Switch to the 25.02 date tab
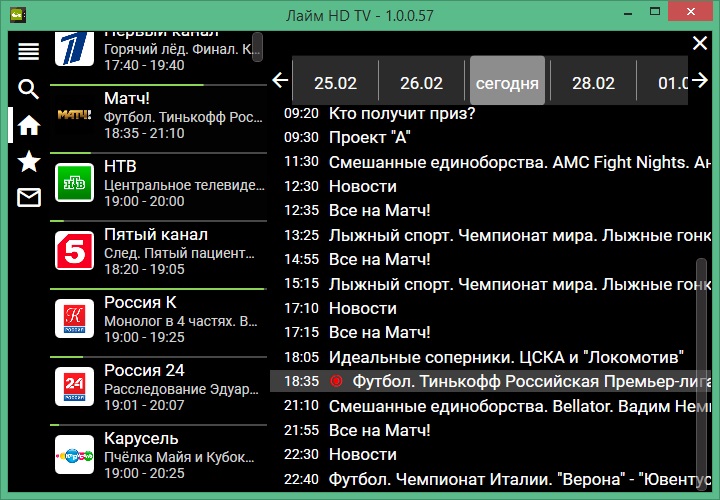This screenshot has width=720, height=500. coord(335,82)
